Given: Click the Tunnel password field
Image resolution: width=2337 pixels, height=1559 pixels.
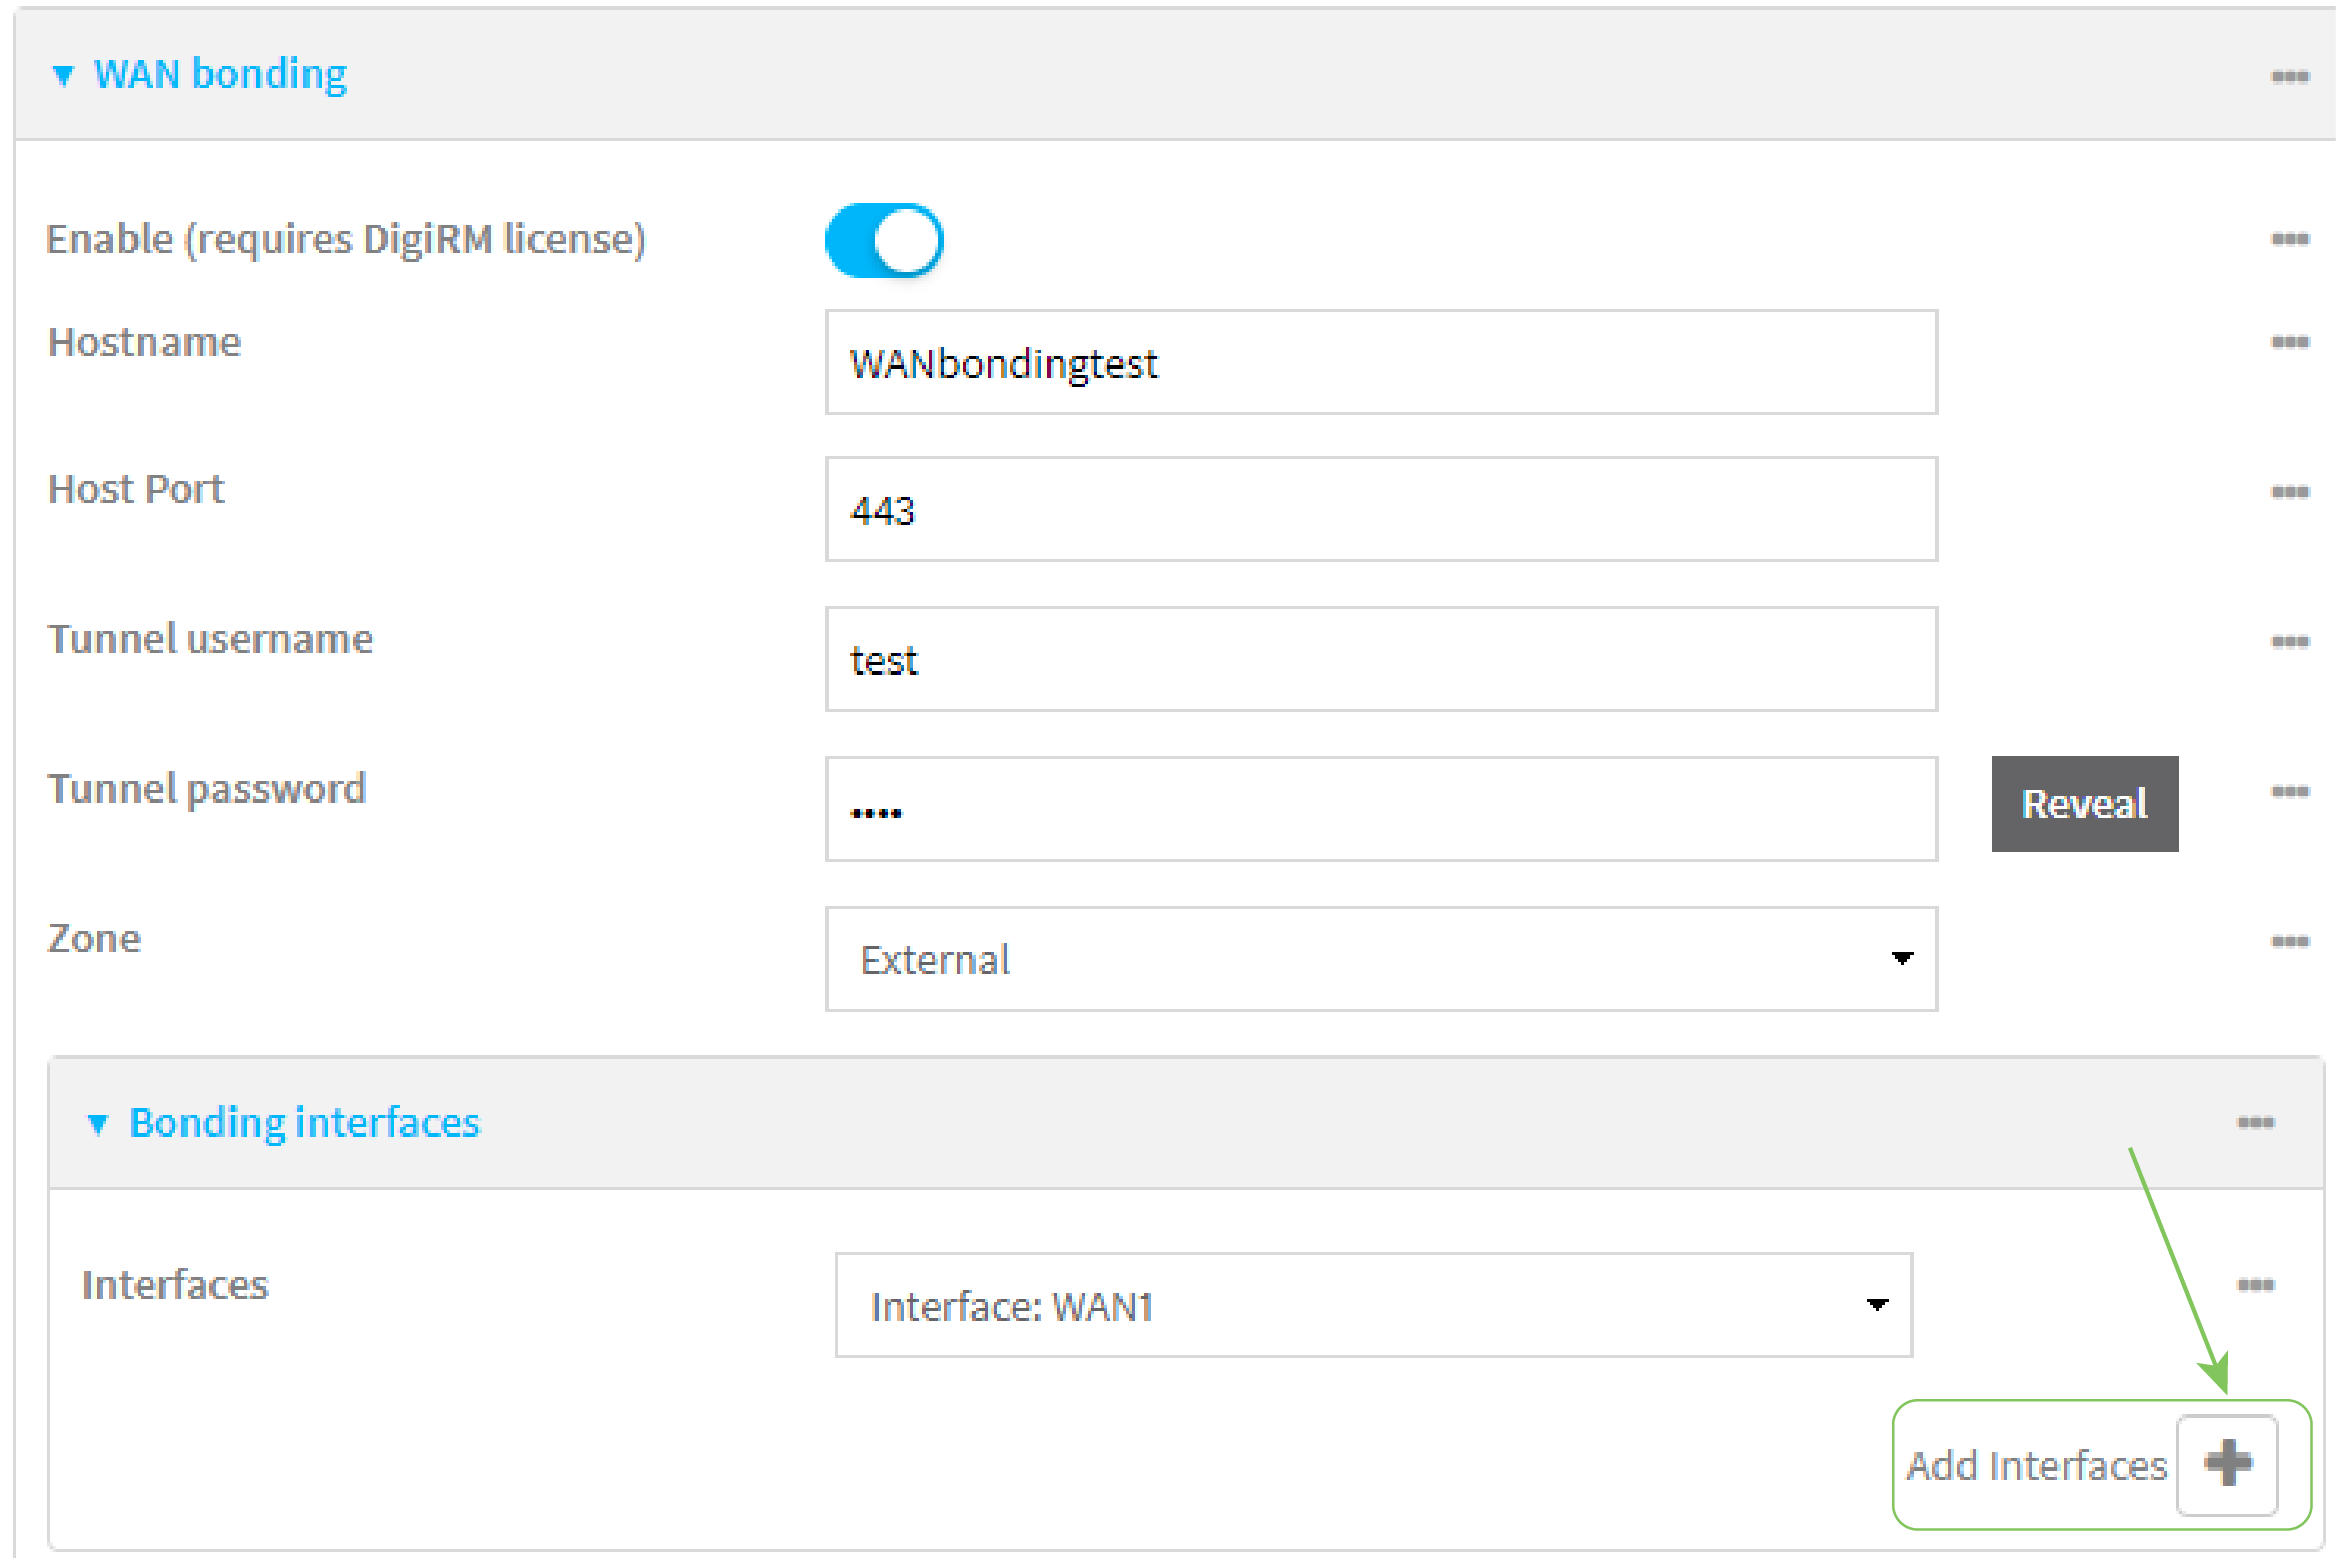Looking at the screenshot, I should pos(1380,809).
